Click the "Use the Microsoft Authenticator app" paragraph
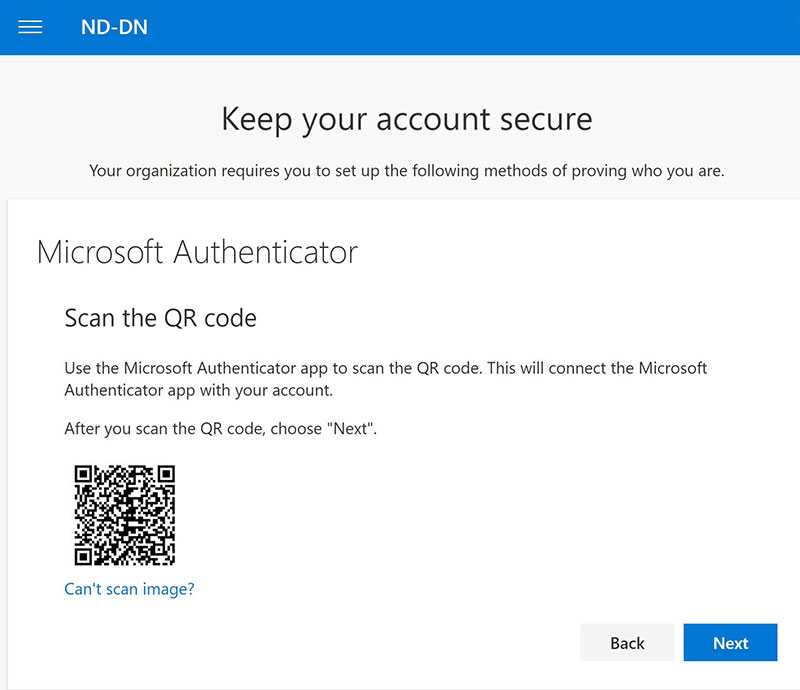This screenshot has height=690, width=800. [x=385, y=378]
